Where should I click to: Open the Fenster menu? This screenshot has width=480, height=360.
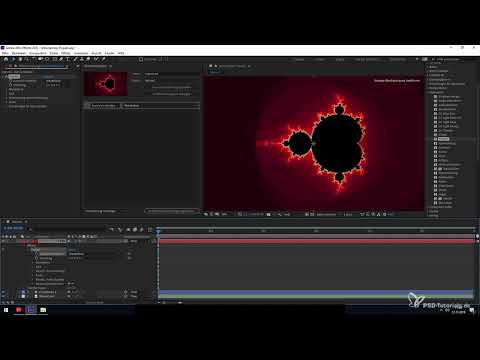[x=109, y=53]
